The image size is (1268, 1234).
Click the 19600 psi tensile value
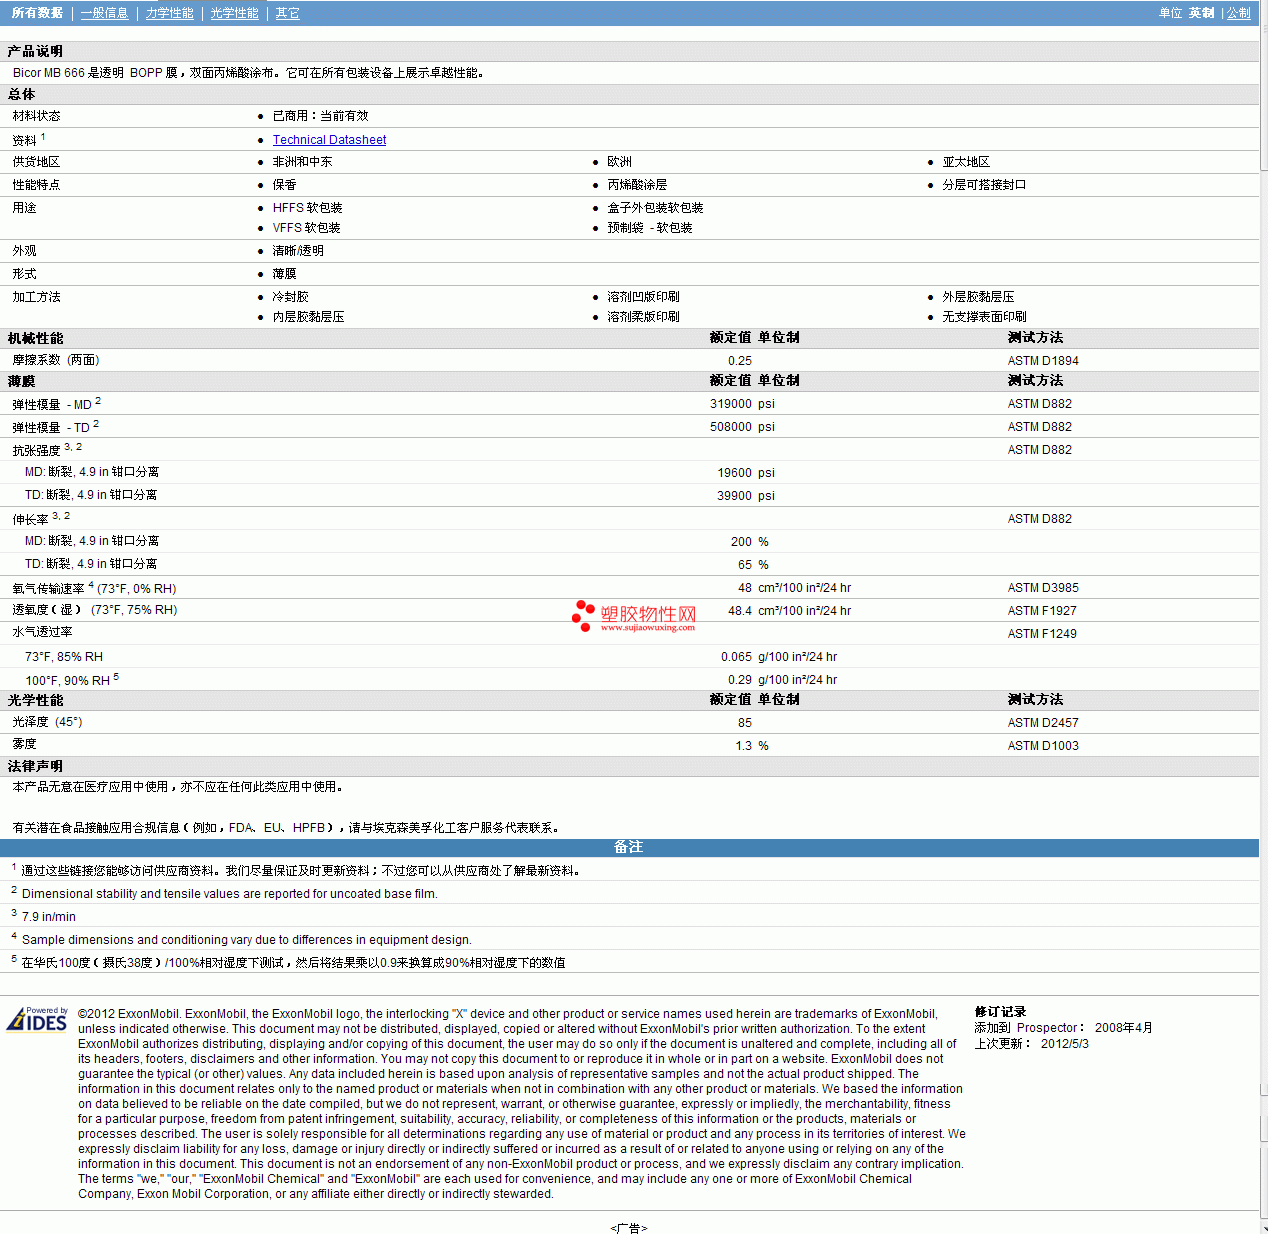coord(746,473)
